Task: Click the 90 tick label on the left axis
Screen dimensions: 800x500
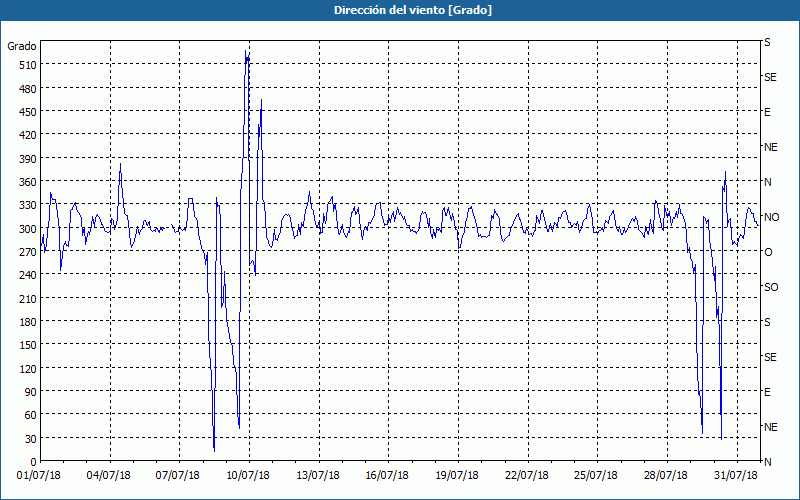Action: point(30,392)
